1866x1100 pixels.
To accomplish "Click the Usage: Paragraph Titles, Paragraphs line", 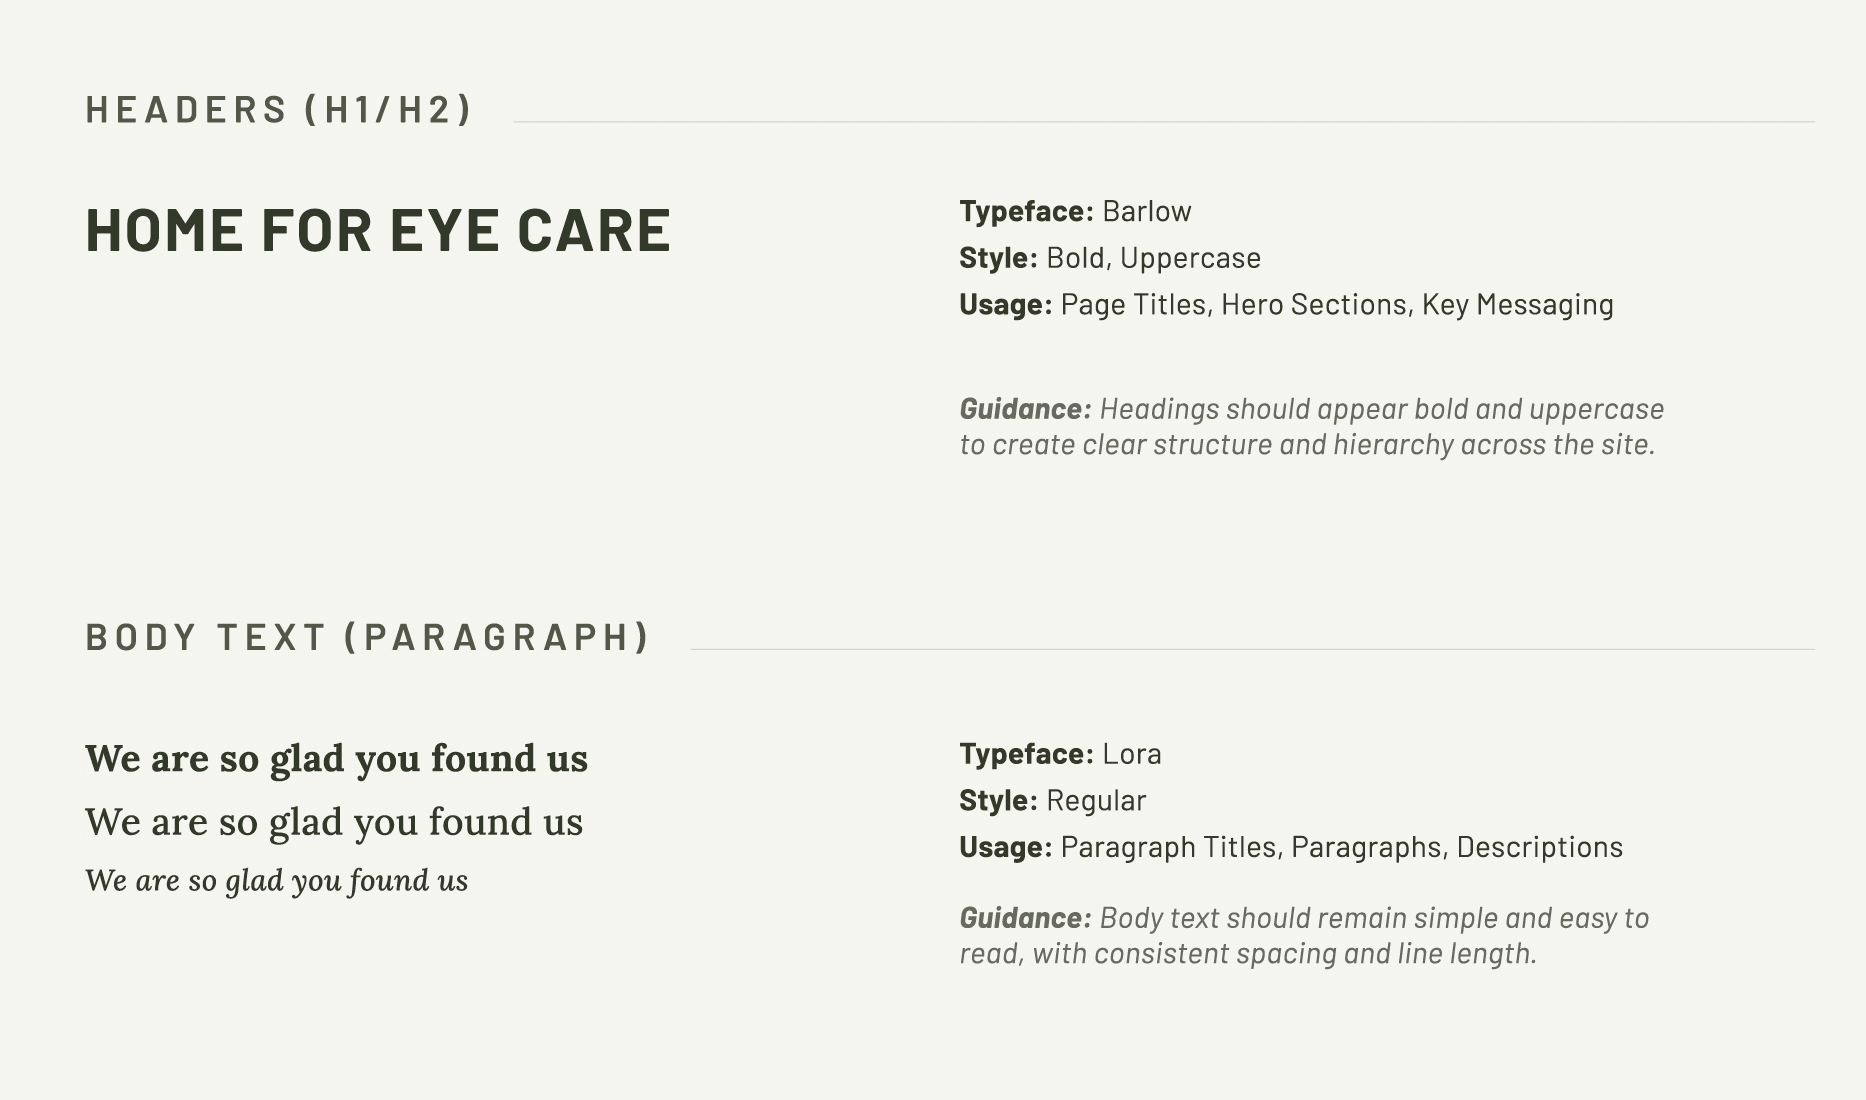I will [x=1291, y=847].
